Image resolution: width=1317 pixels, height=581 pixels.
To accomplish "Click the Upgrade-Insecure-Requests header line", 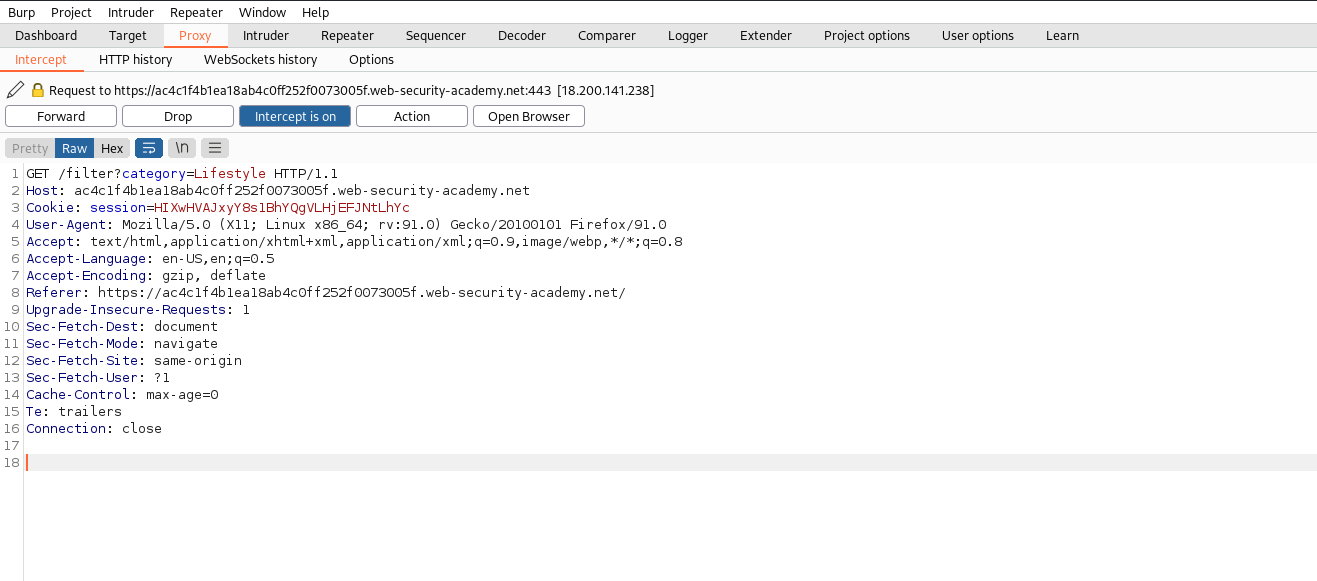I will 138,309.
